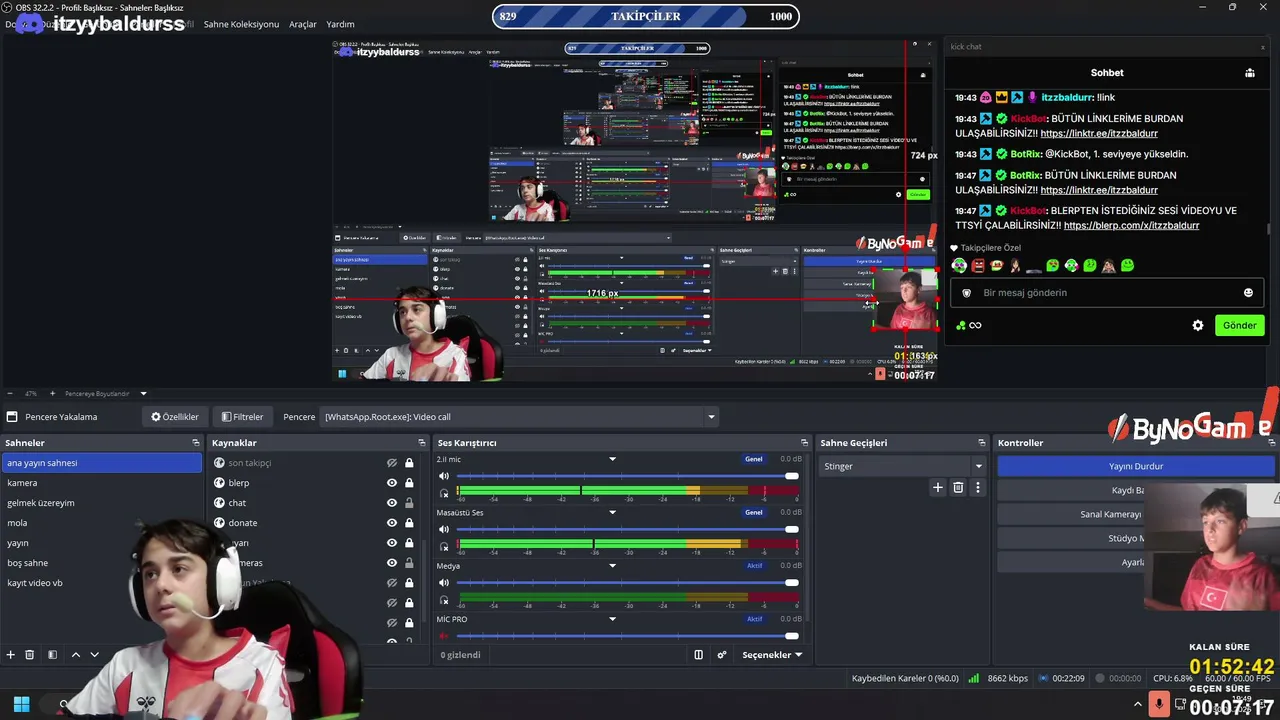Hide the donate source
Screen dimensions: 1280x720
coord(392,523)
